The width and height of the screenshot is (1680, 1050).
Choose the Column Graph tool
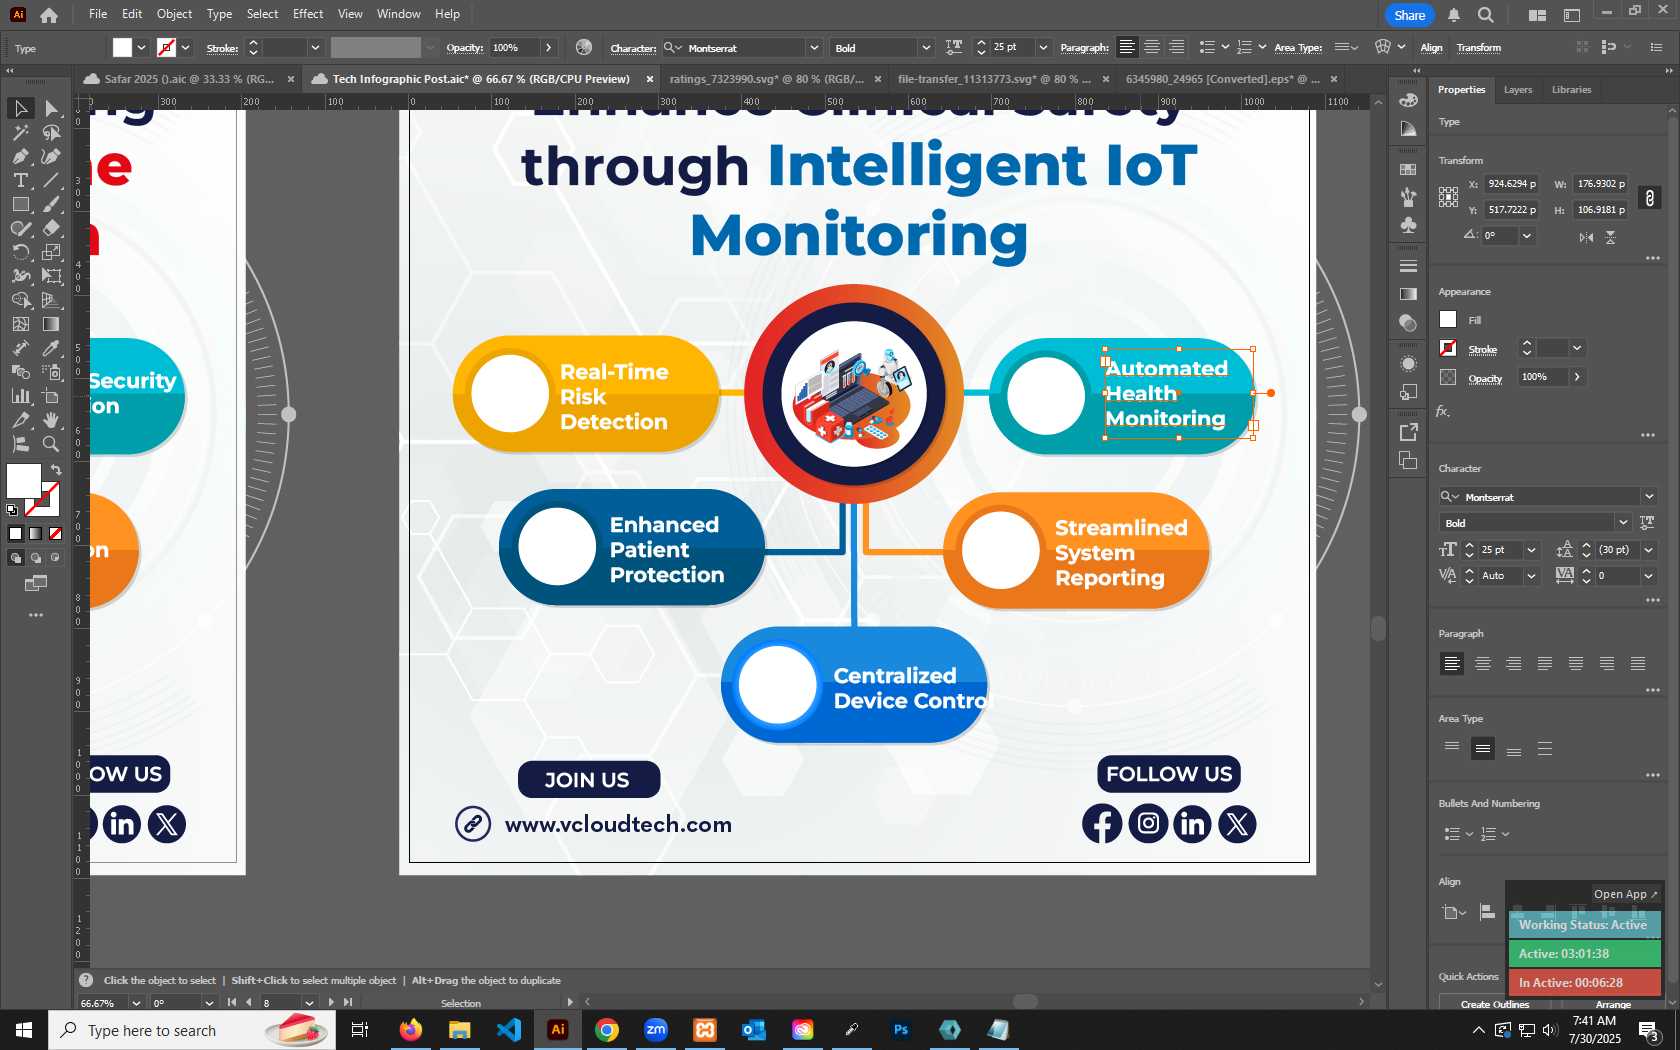tap(20, 396)
